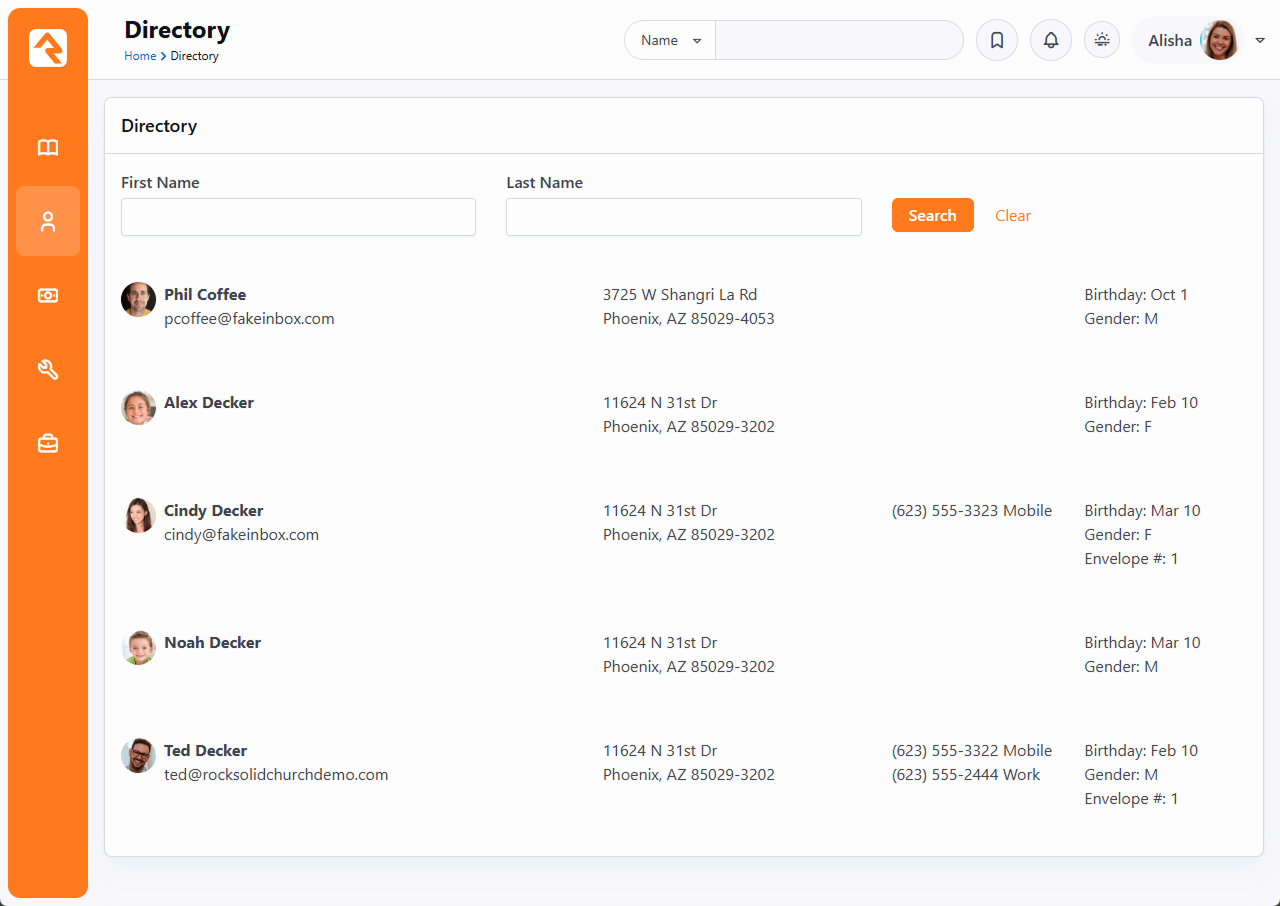
Task: Open the Alisha user menu arrow
Action: point(1260,41)
